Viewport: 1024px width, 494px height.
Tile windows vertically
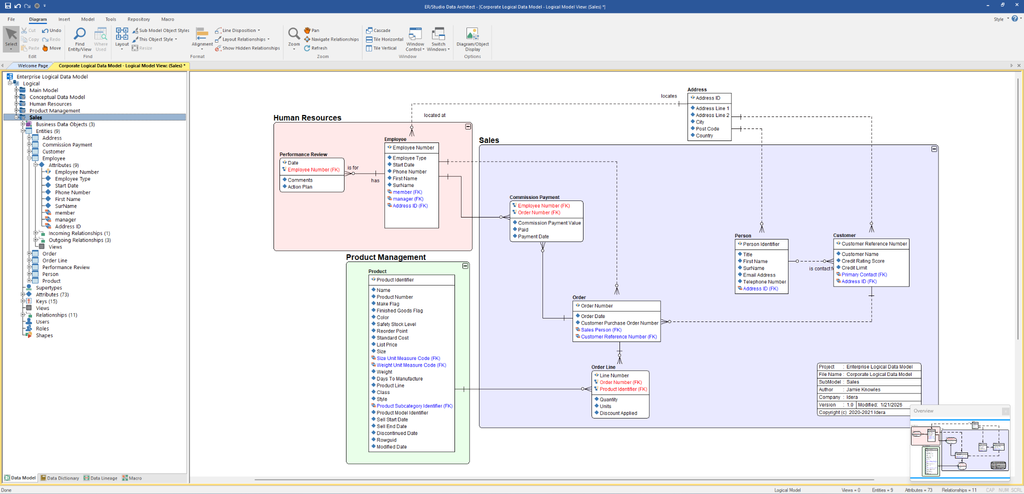click(x=381, y=48)
